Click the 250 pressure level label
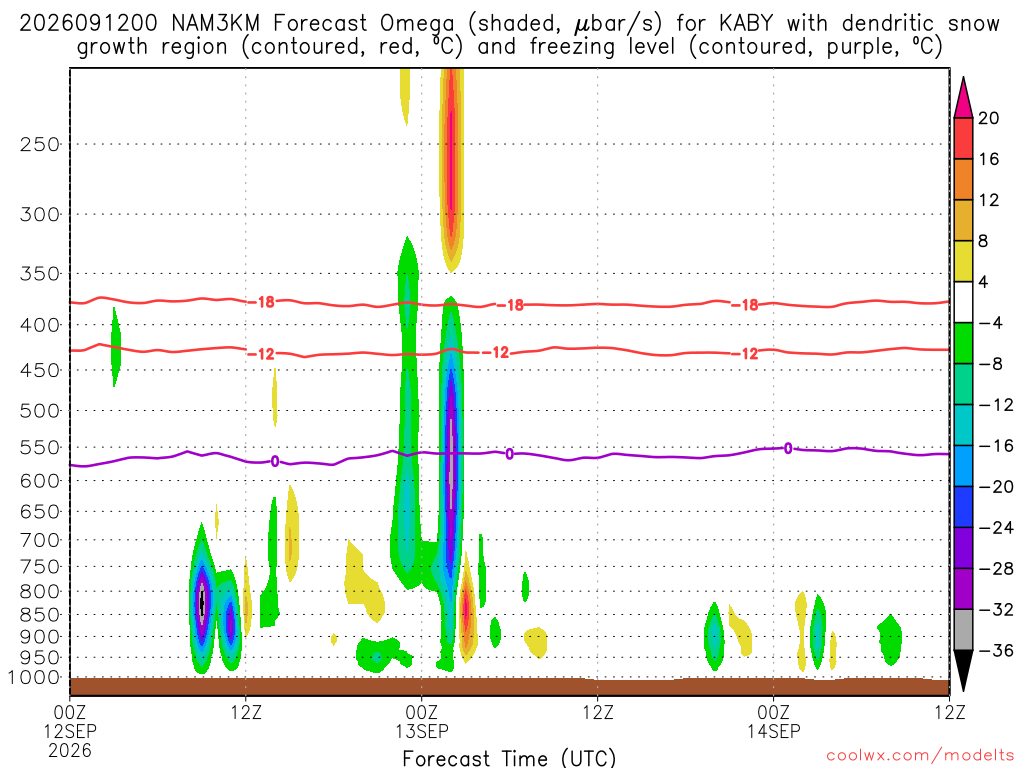This screenshot has height=768, width=1024. (x=40, y=144)
